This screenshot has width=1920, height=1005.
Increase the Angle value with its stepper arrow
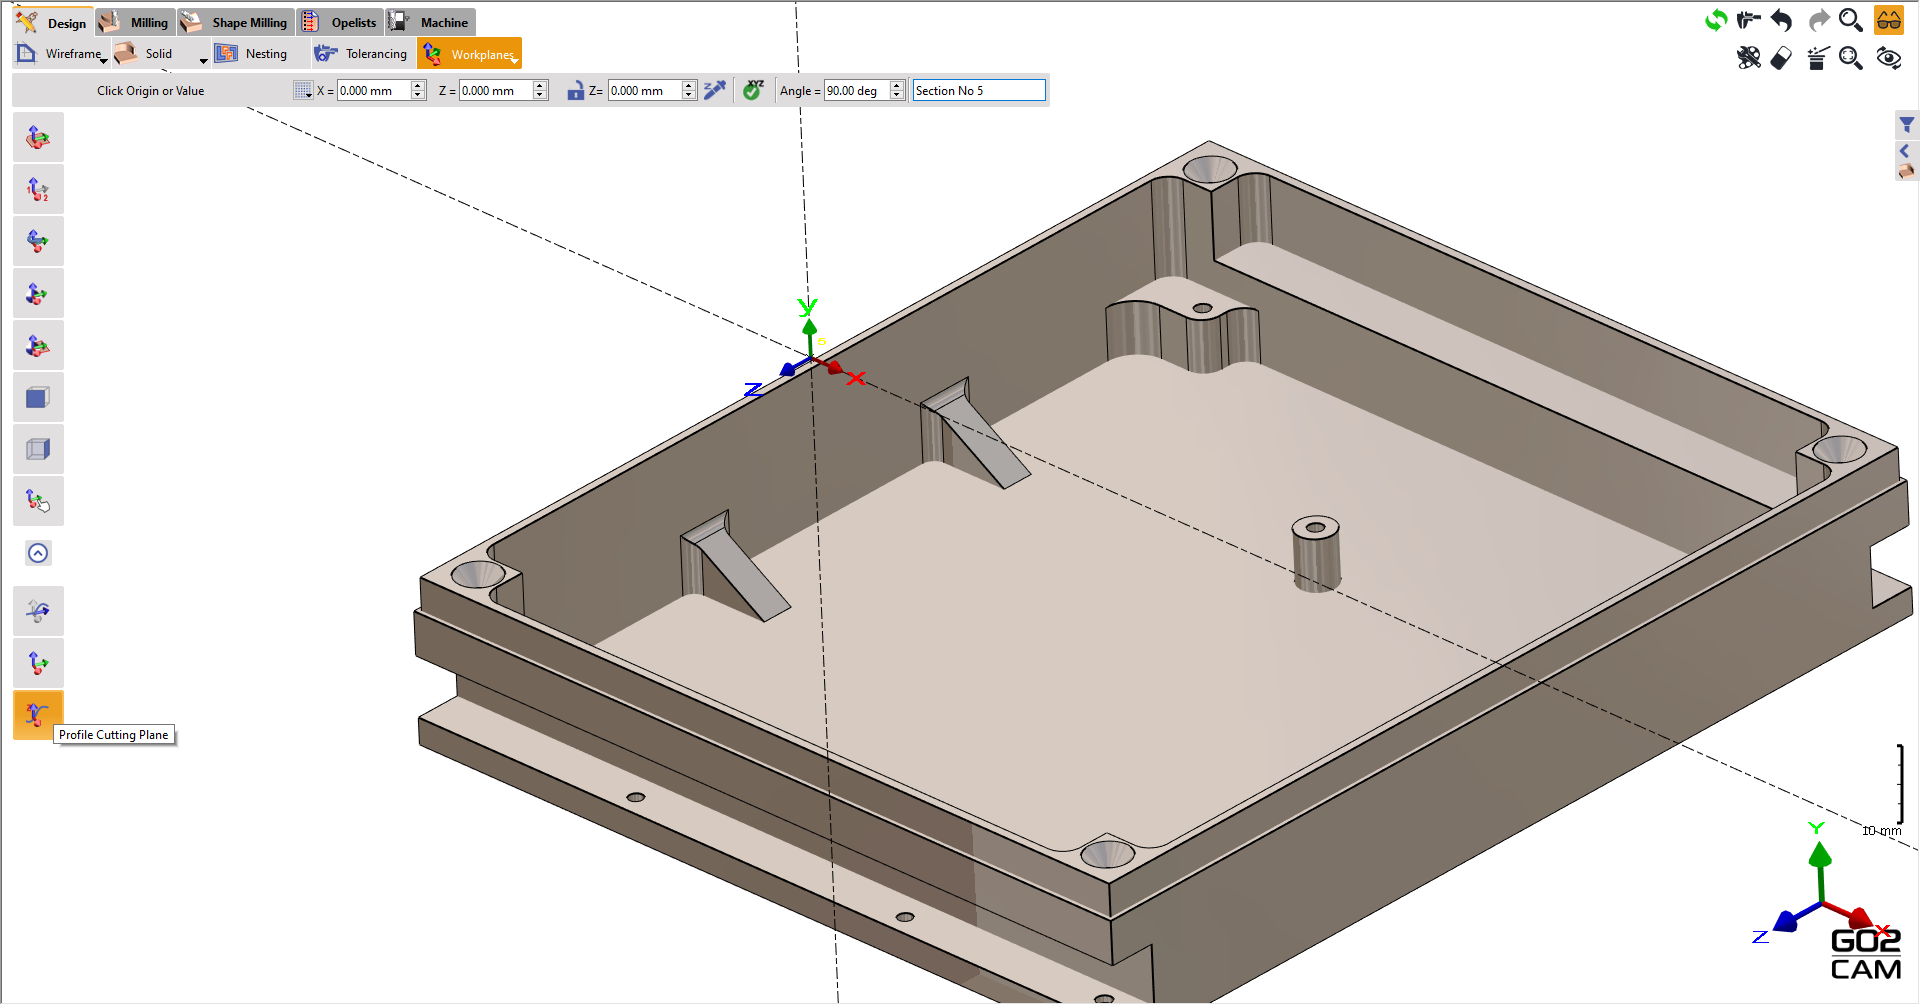tap(895, 85)
